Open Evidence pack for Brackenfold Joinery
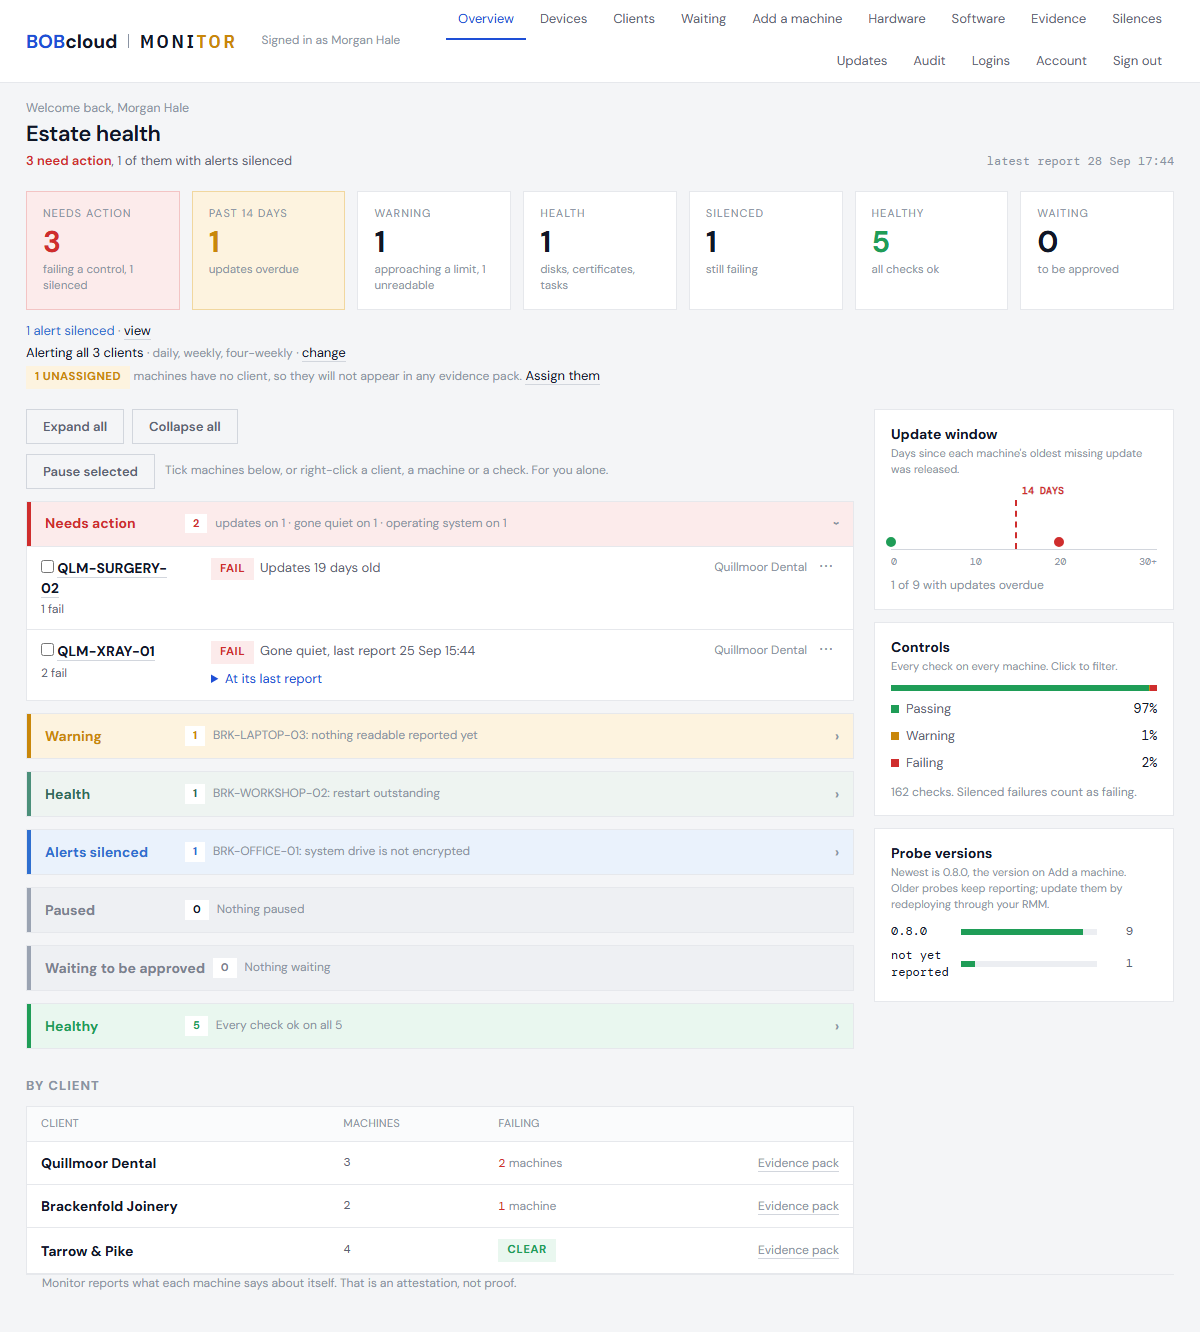Viewport: 1200px width, 1332px height. click(x=798, y=1206)
